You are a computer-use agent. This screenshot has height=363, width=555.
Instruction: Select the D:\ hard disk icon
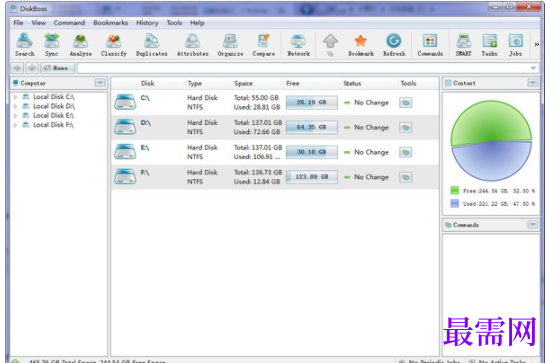tap(125, 127)
